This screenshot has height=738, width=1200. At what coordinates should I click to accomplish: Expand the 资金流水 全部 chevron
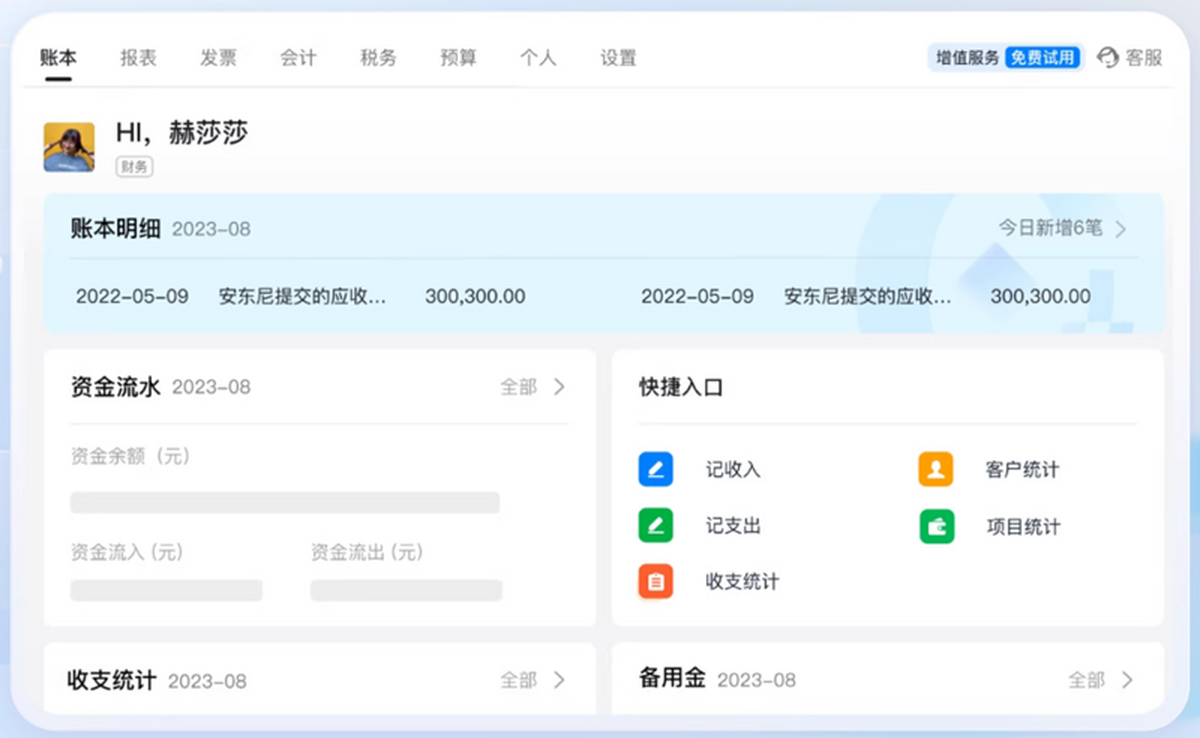[559, 387]
